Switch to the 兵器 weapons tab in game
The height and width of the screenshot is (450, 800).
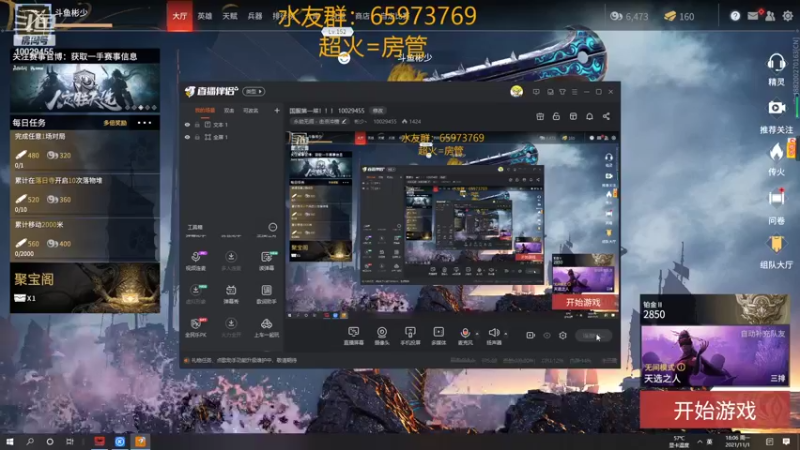point(255,16)
